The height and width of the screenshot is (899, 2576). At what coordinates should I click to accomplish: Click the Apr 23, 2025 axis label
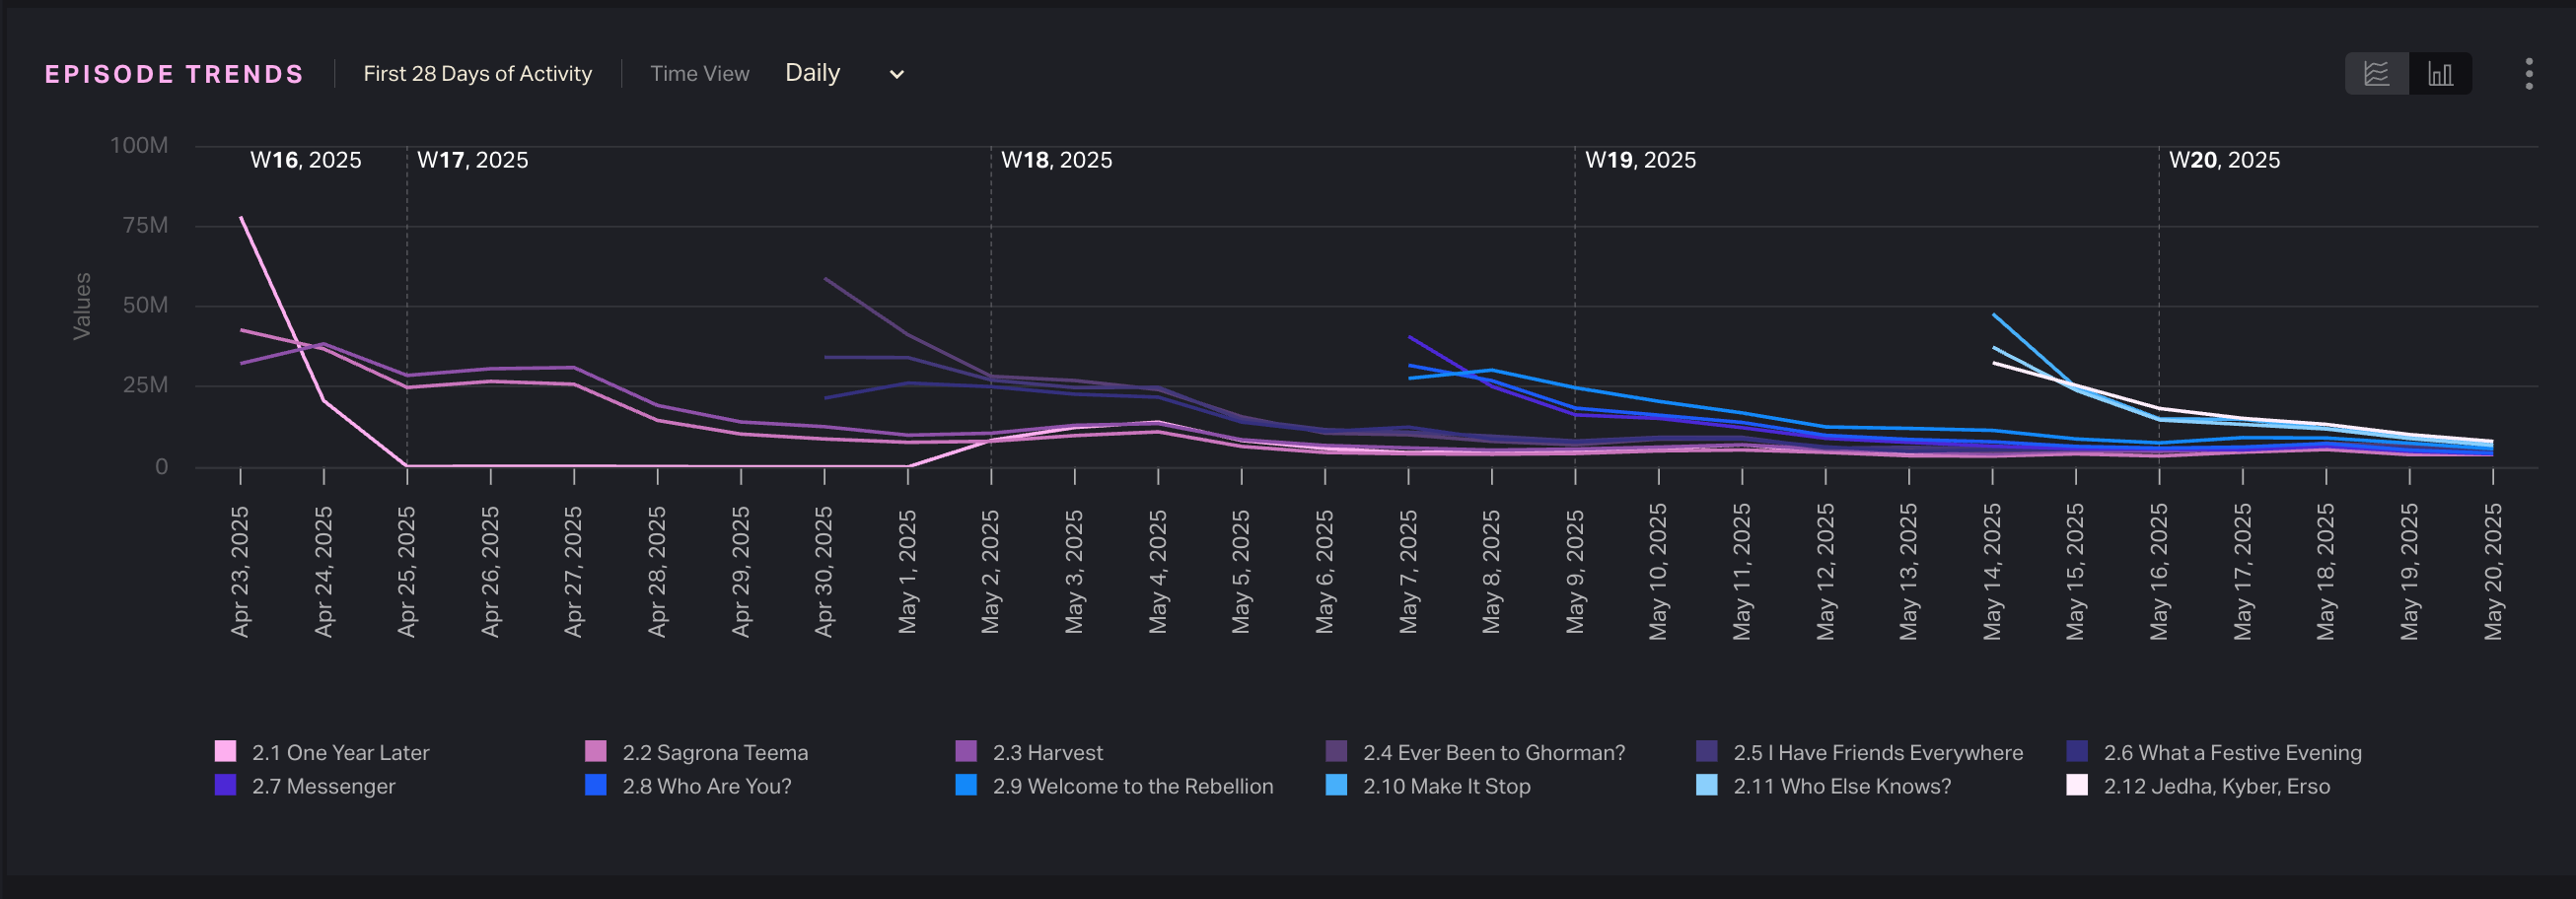240,572
